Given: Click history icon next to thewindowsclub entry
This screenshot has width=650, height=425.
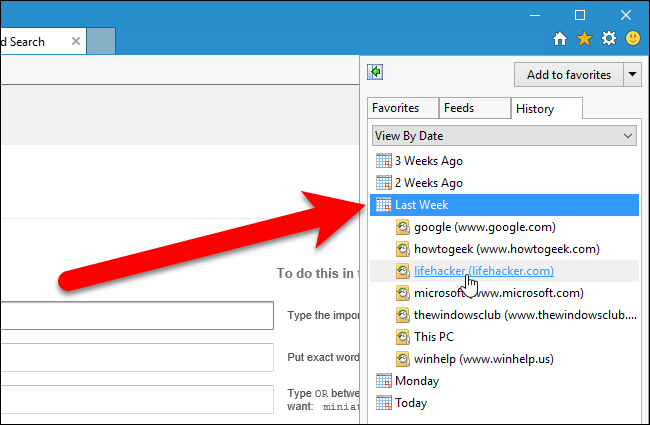Looking at the screenshot, I should pyautogui.click(x=403, y=315).
